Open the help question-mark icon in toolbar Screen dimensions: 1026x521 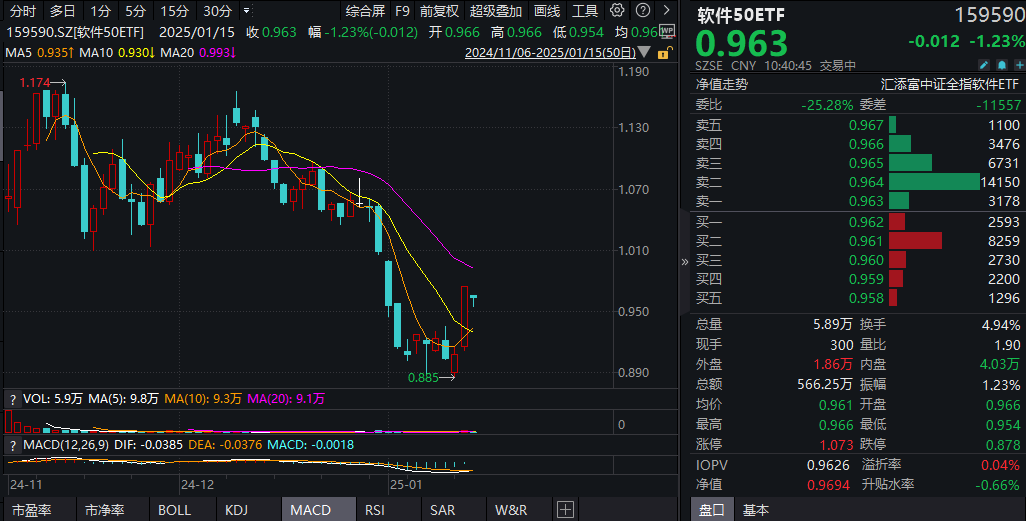click(x=643, y=10)
